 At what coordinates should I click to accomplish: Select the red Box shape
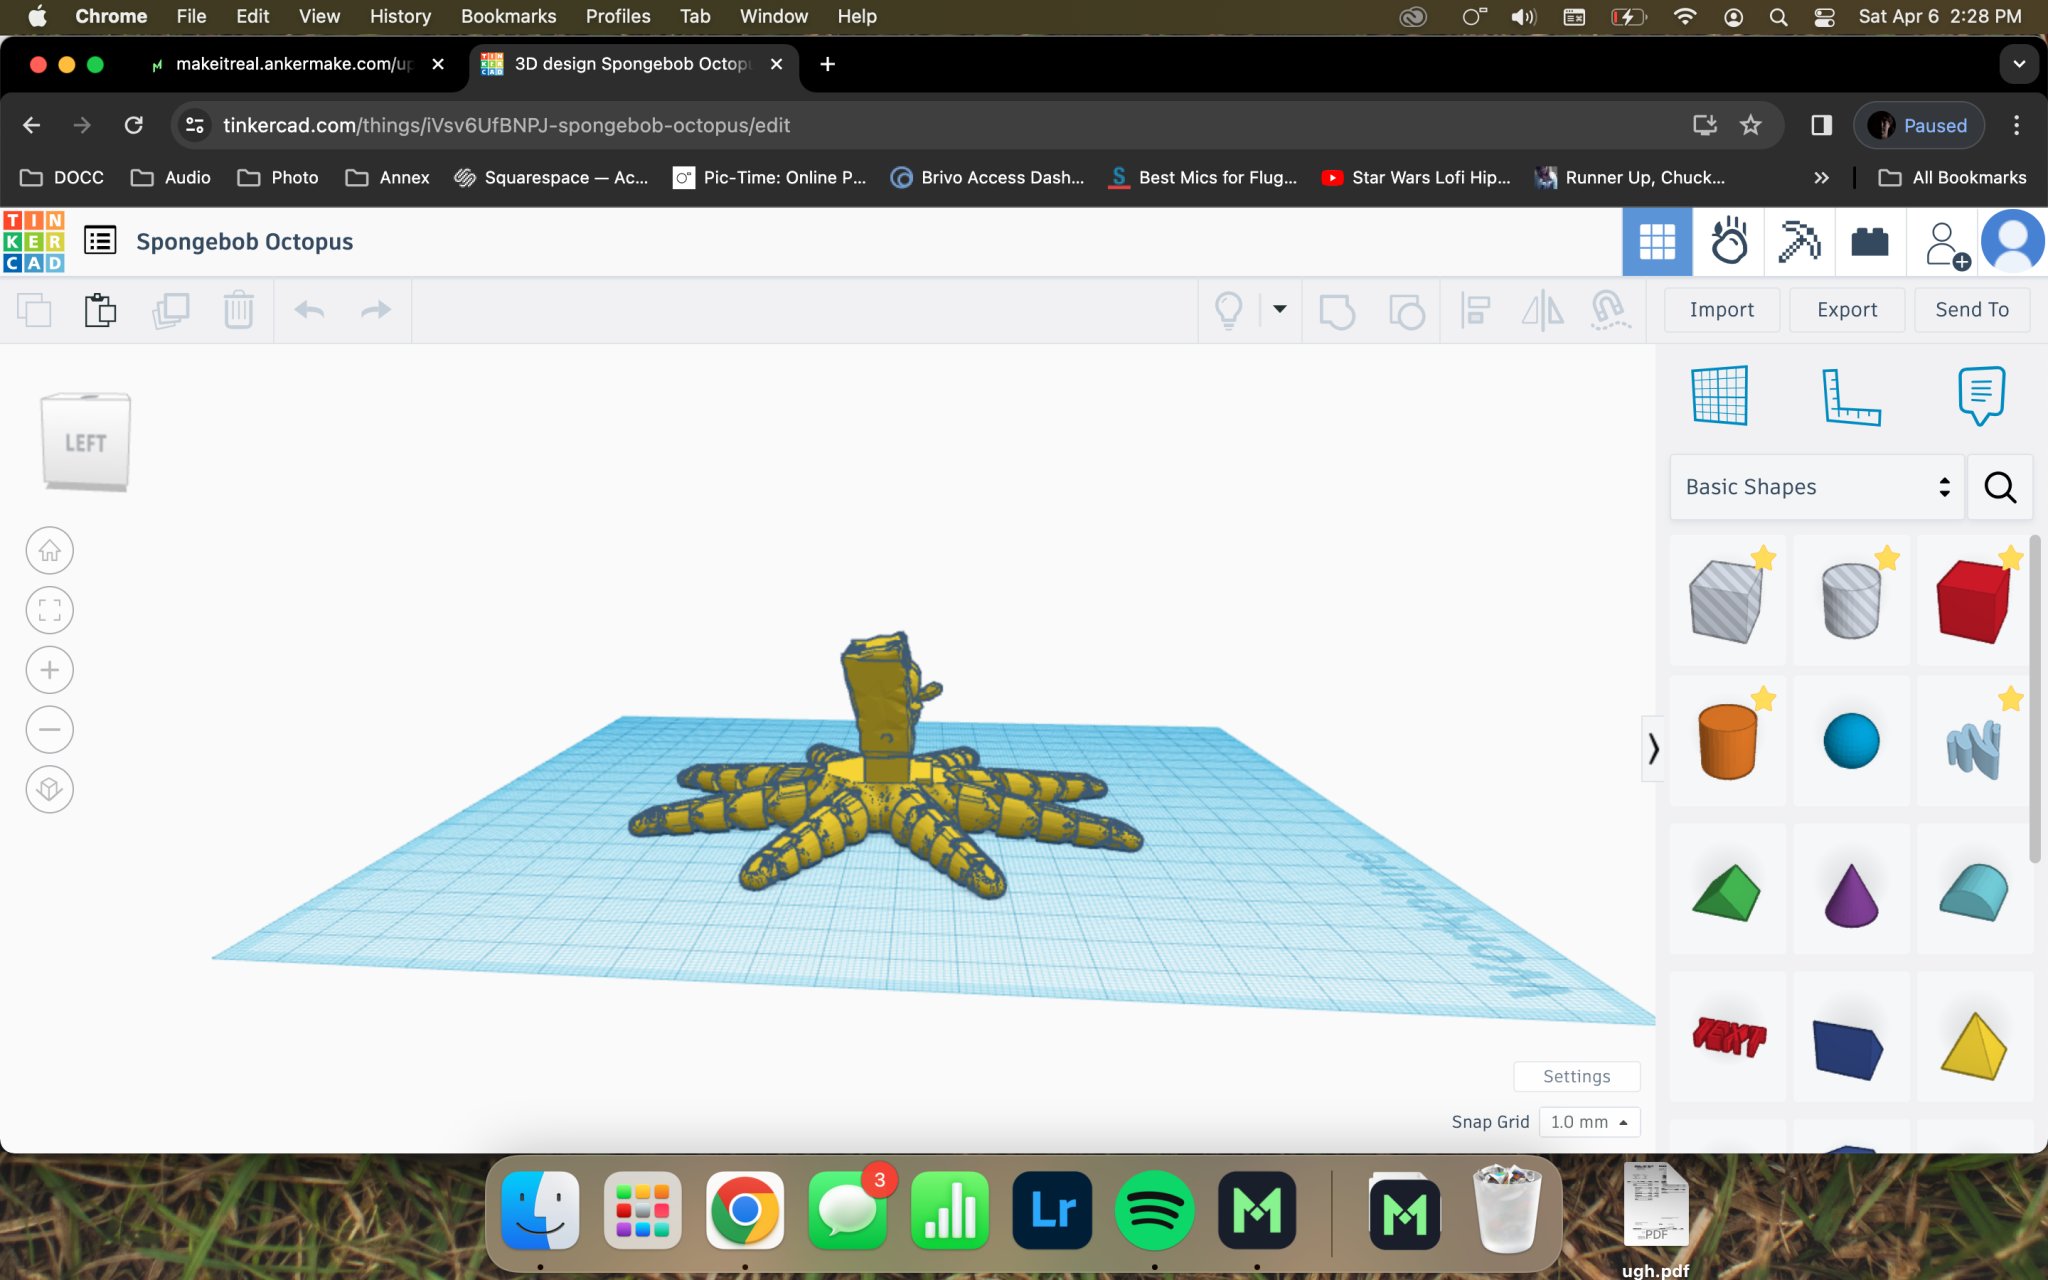point(1972,600)
